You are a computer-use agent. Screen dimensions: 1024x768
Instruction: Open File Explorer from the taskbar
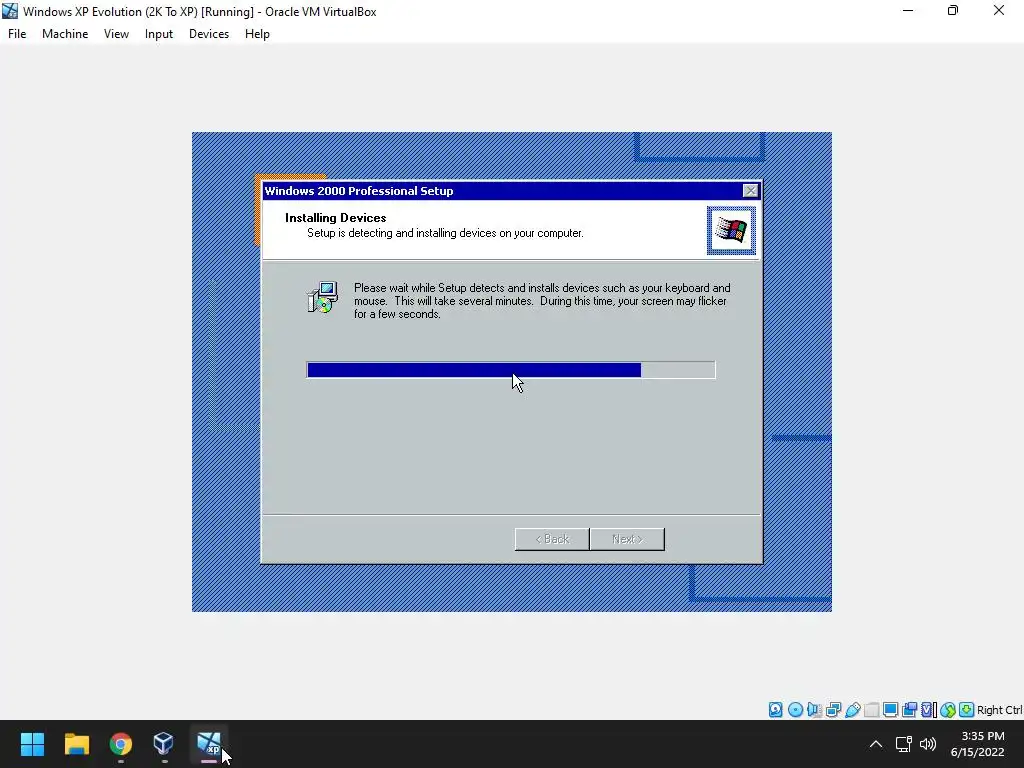pyautogui.click(x=76, y=744)
